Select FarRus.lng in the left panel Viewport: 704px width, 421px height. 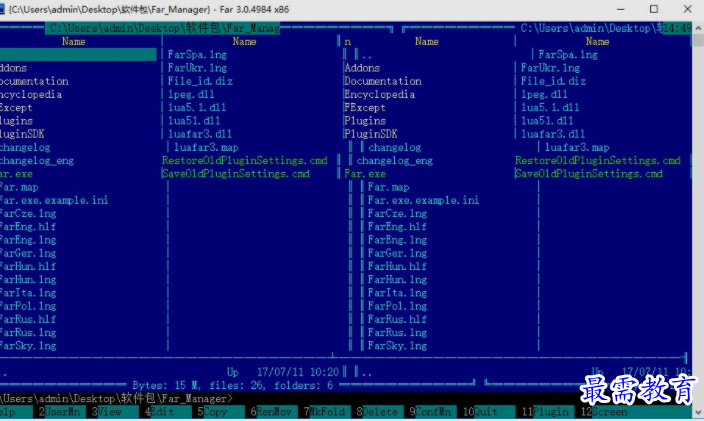pos(28,333)
